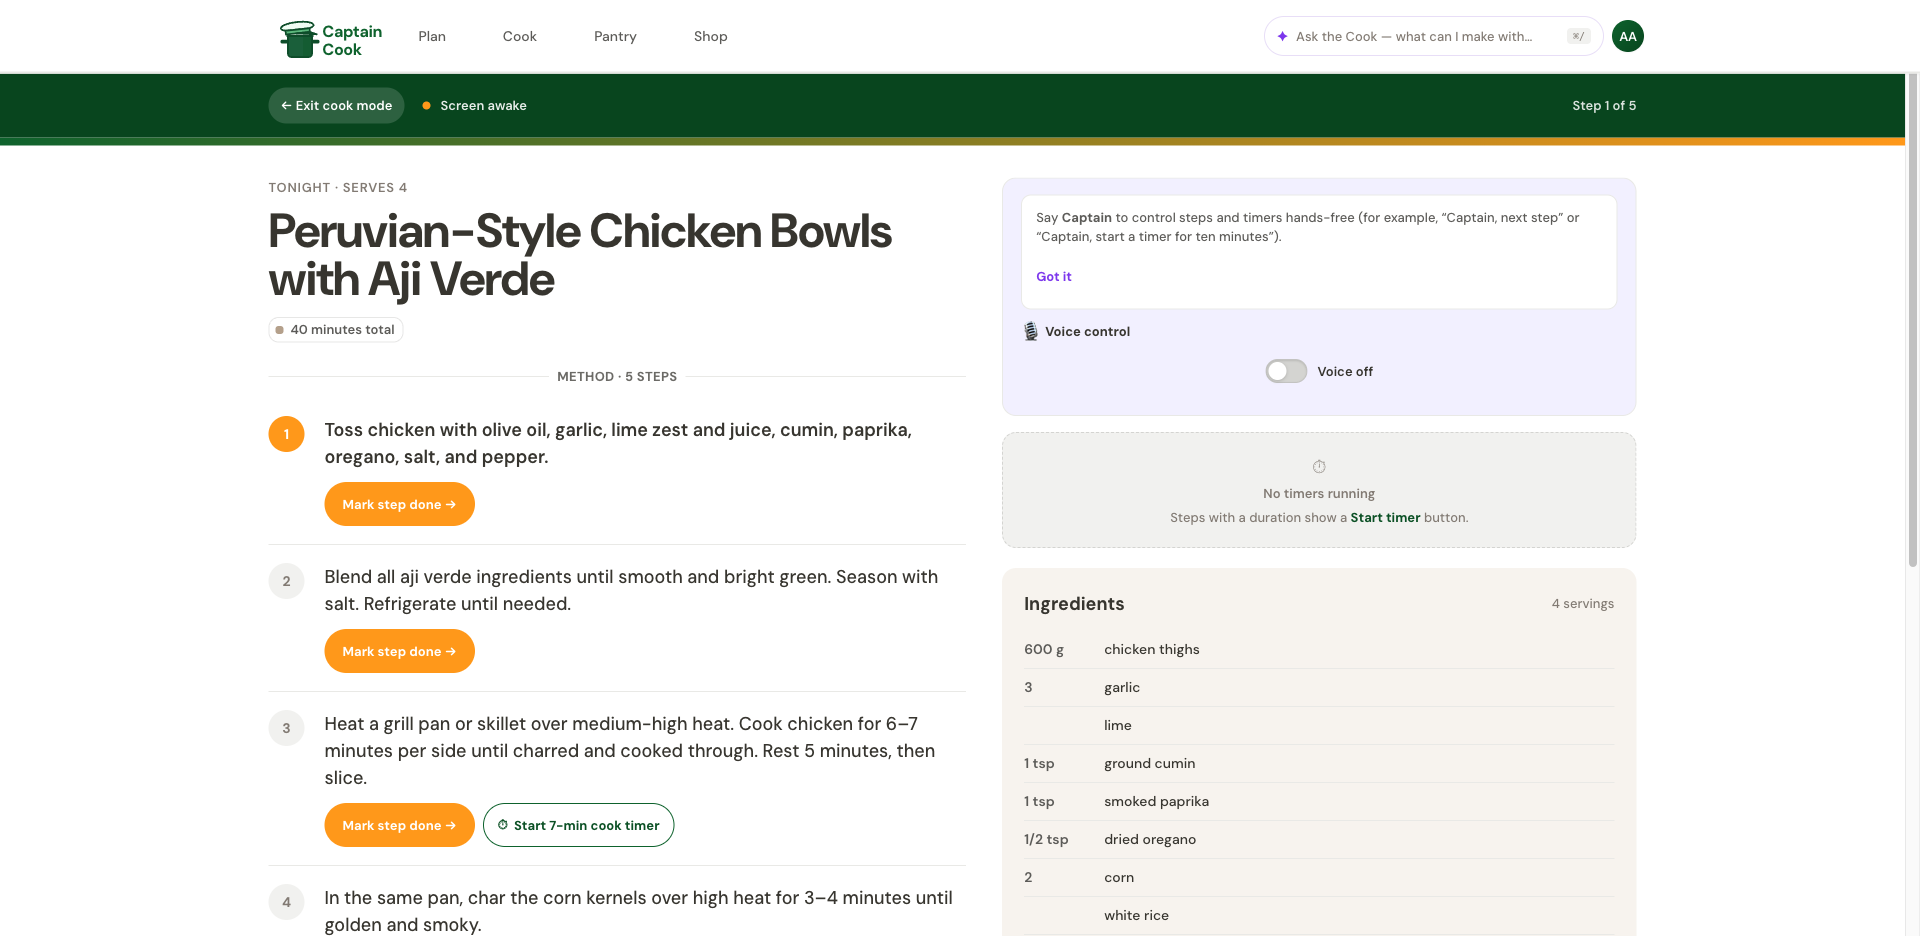Mark step 1 toss chicken done
The image size is (1920, 936).
[x=399, y=504]
